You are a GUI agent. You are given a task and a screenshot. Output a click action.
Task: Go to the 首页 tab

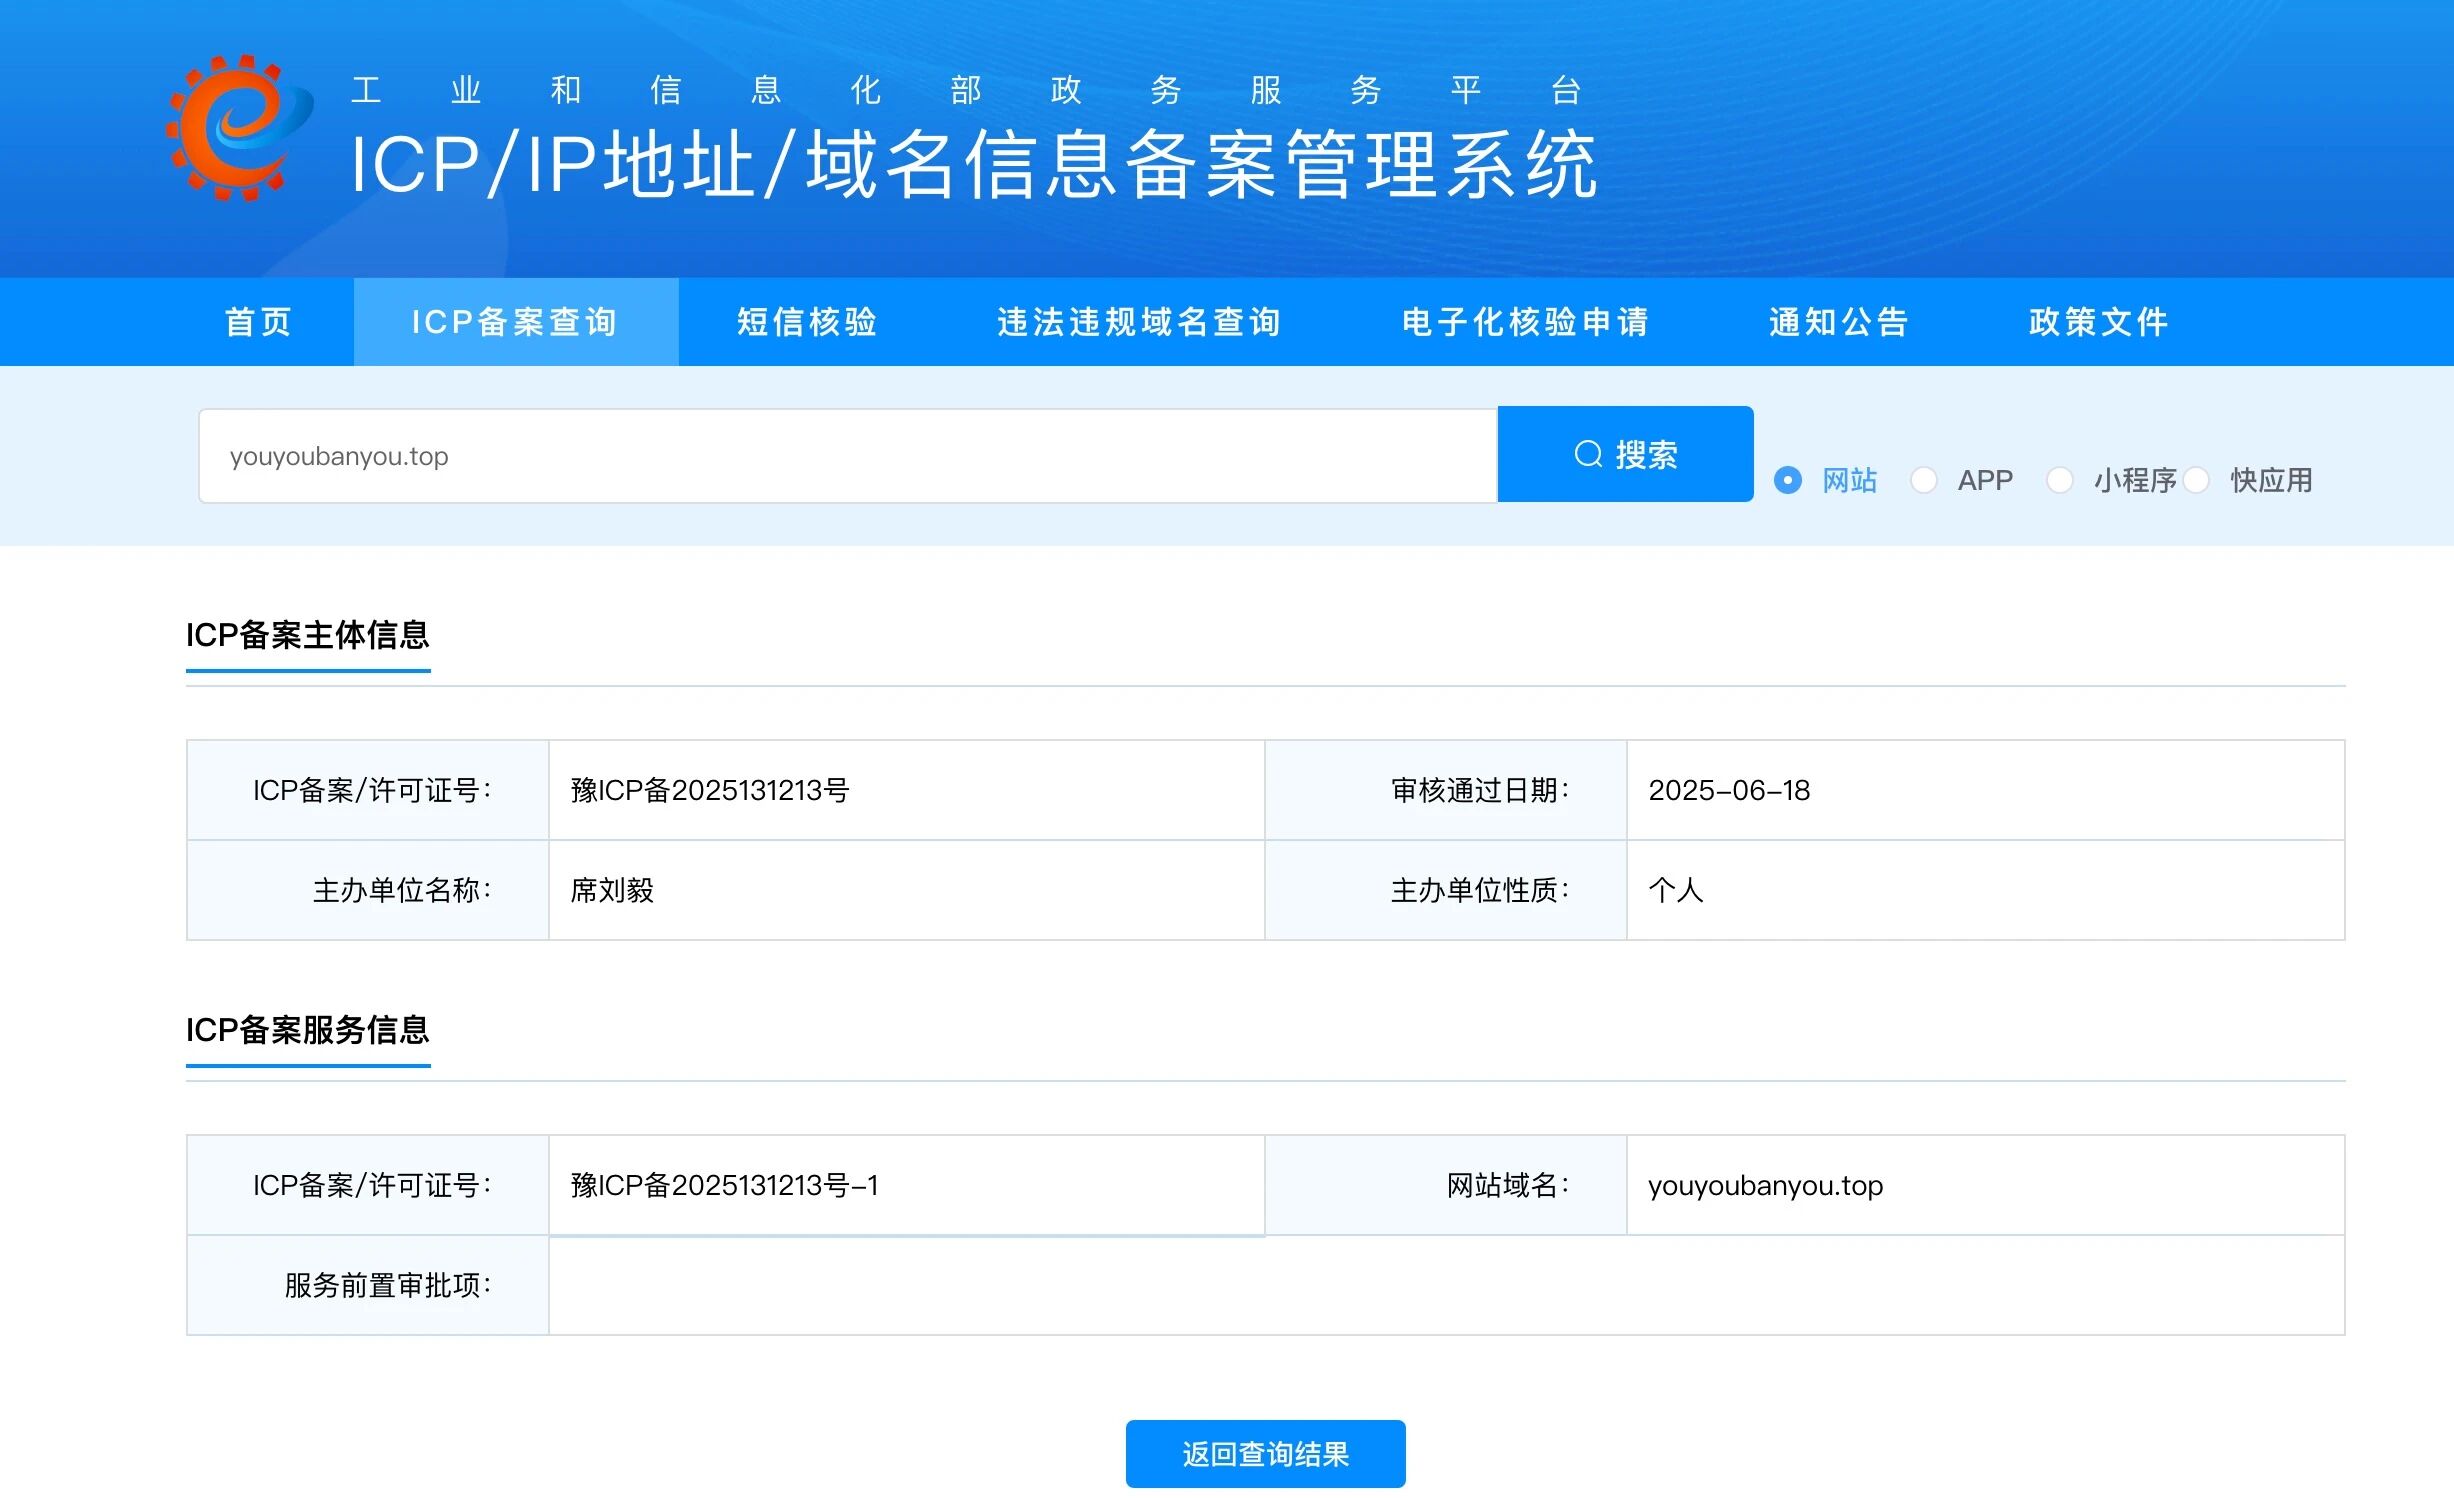click(259, 322)
